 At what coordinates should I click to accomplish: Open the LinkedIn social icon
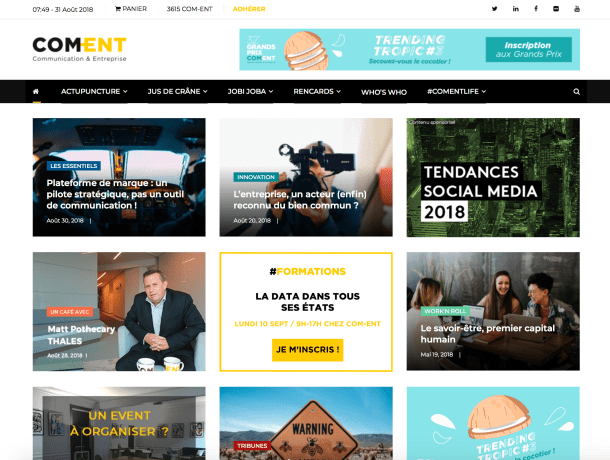point(515,9)
